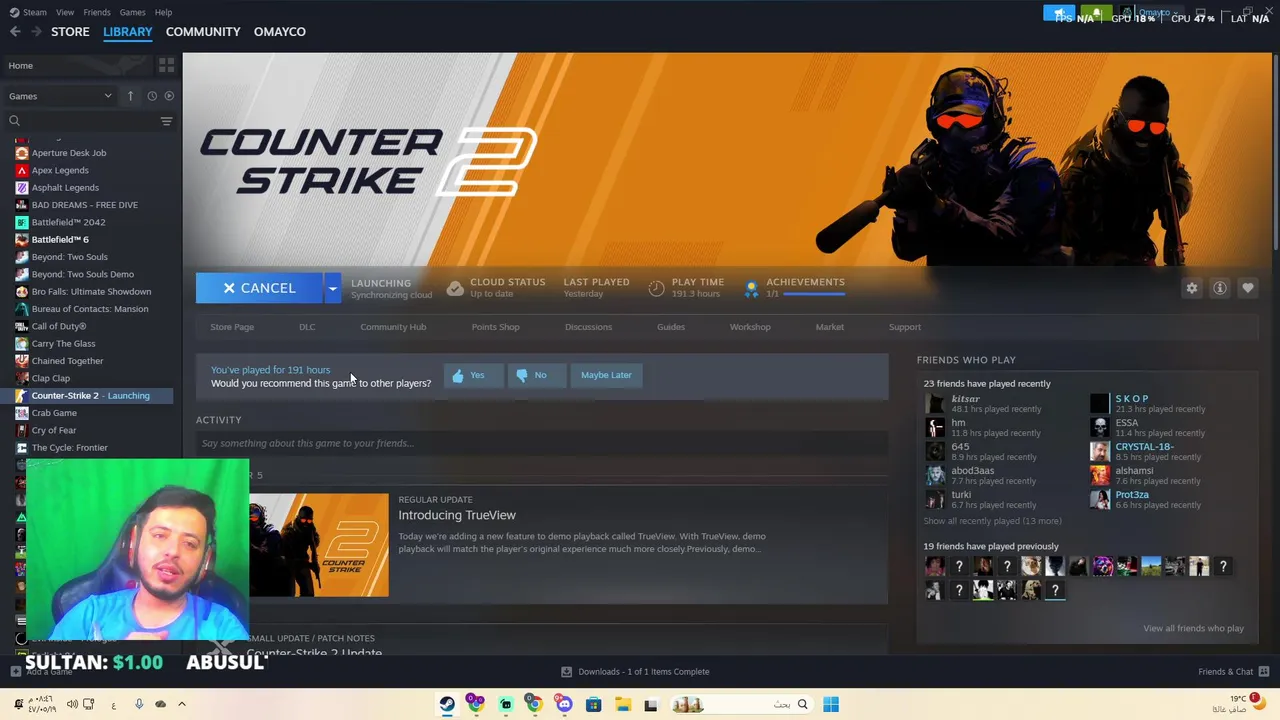The height and width of the screenshot is (720, 1280).
Task: Open File Explorer from Windows taskbar
Action: pos(622,704)
